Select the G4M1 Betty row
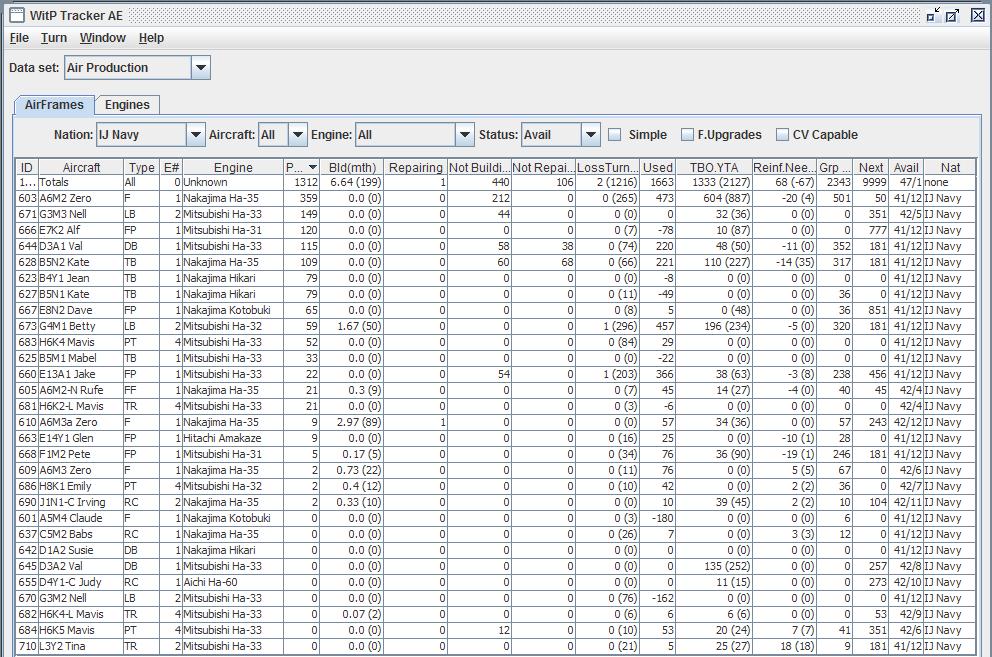 coord(496,326)
